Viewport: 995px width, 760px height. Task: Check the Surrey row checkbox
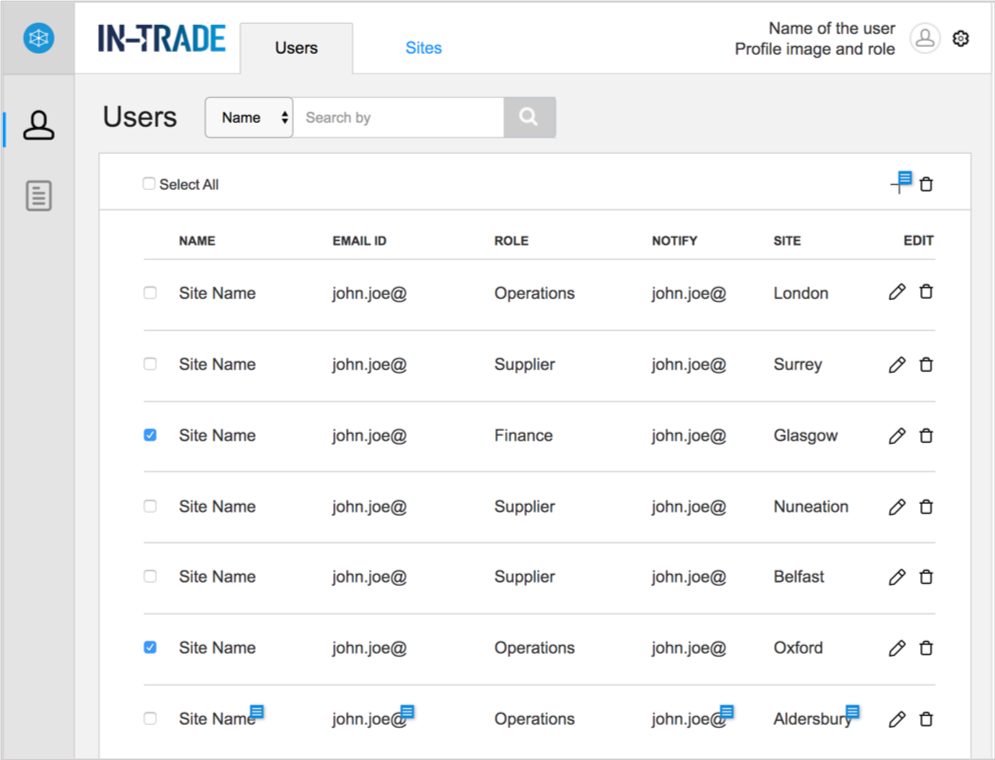pyautogui.click(x=150, y=364)
